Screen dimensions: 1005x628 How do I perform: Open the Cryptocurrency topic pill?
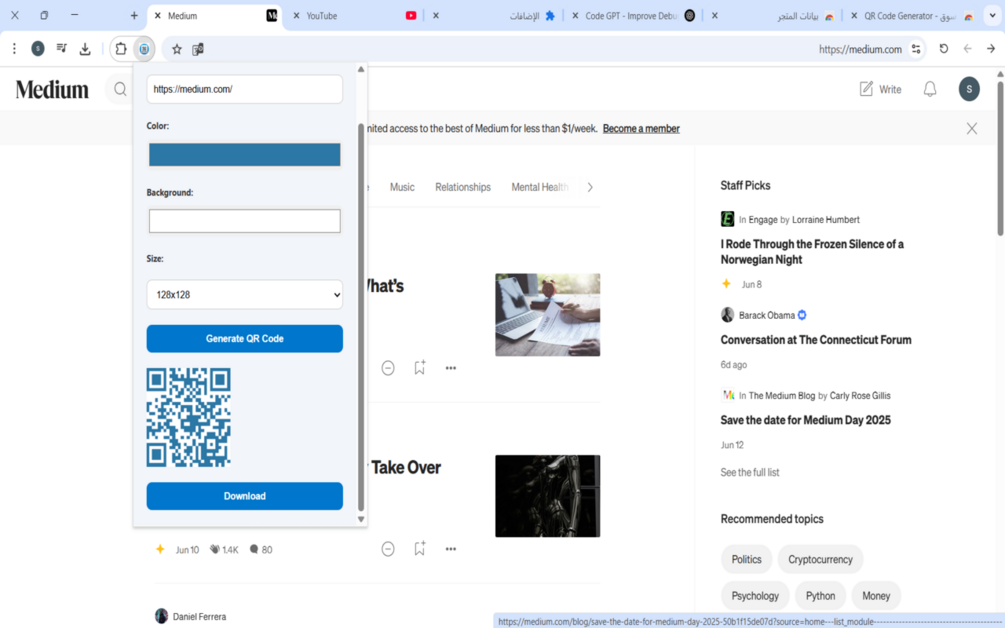point(820,559)
